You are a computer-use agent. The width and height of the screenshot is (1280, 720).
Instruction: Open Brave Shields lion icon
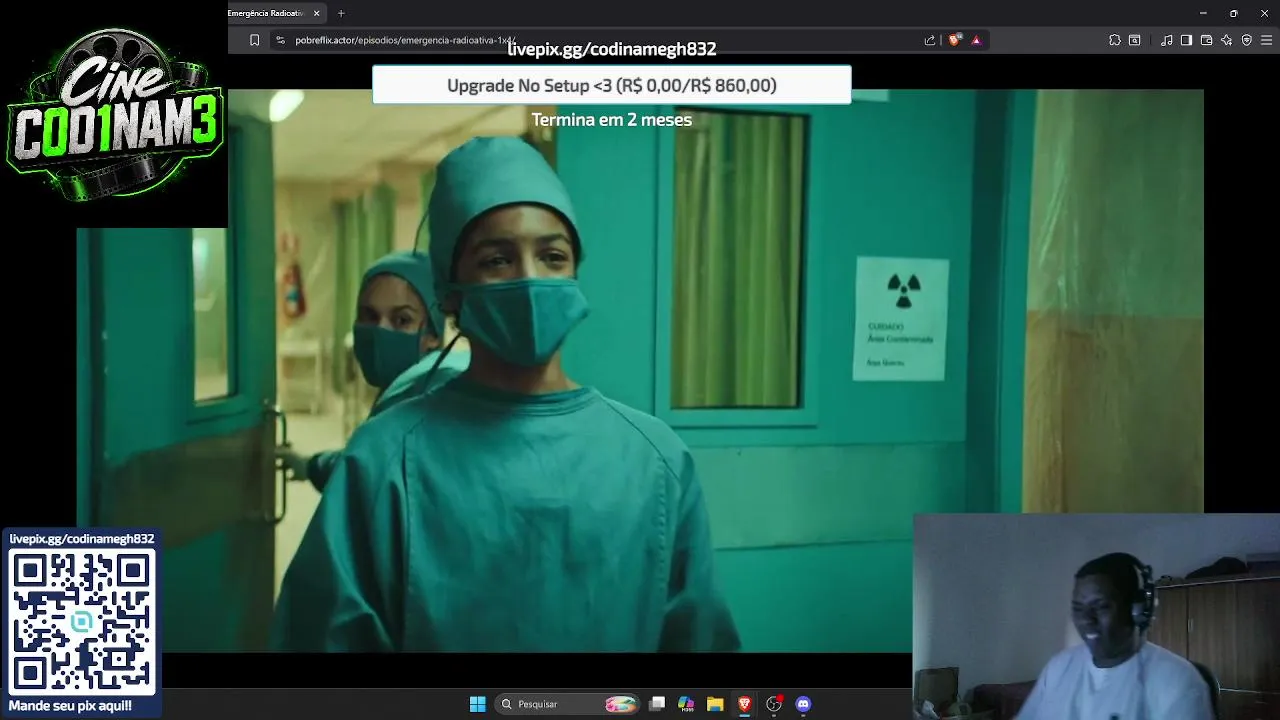[955, 40]
